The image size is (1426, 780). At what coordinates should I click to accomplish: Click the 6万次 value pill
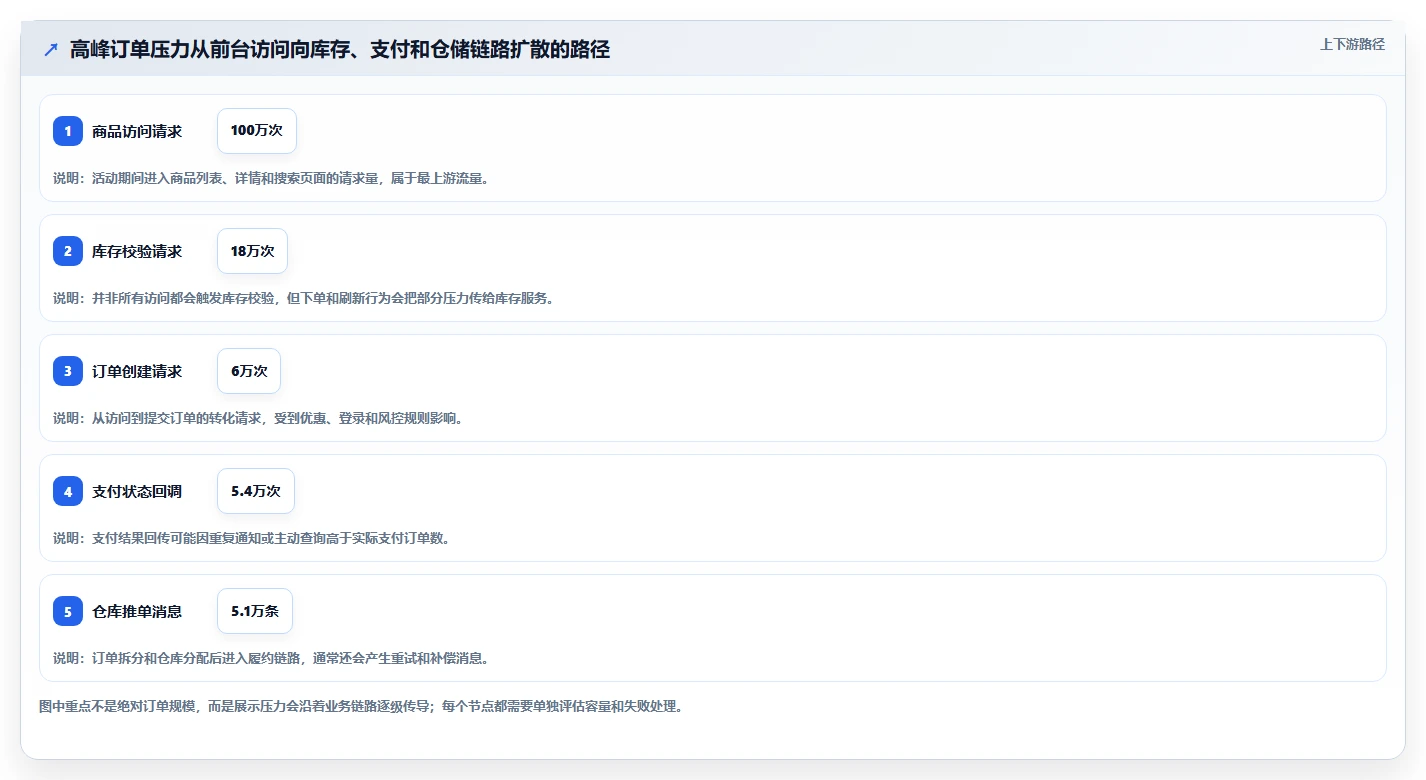pos(249,371)
